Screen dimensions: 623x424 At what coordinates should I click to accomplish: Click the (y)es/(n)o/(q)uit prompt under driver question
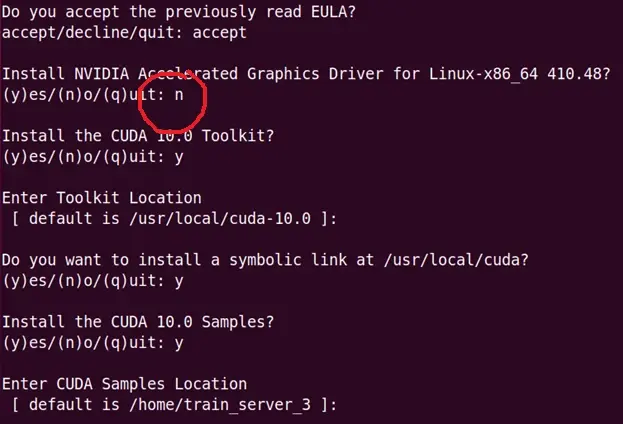[x=83, y=95]
